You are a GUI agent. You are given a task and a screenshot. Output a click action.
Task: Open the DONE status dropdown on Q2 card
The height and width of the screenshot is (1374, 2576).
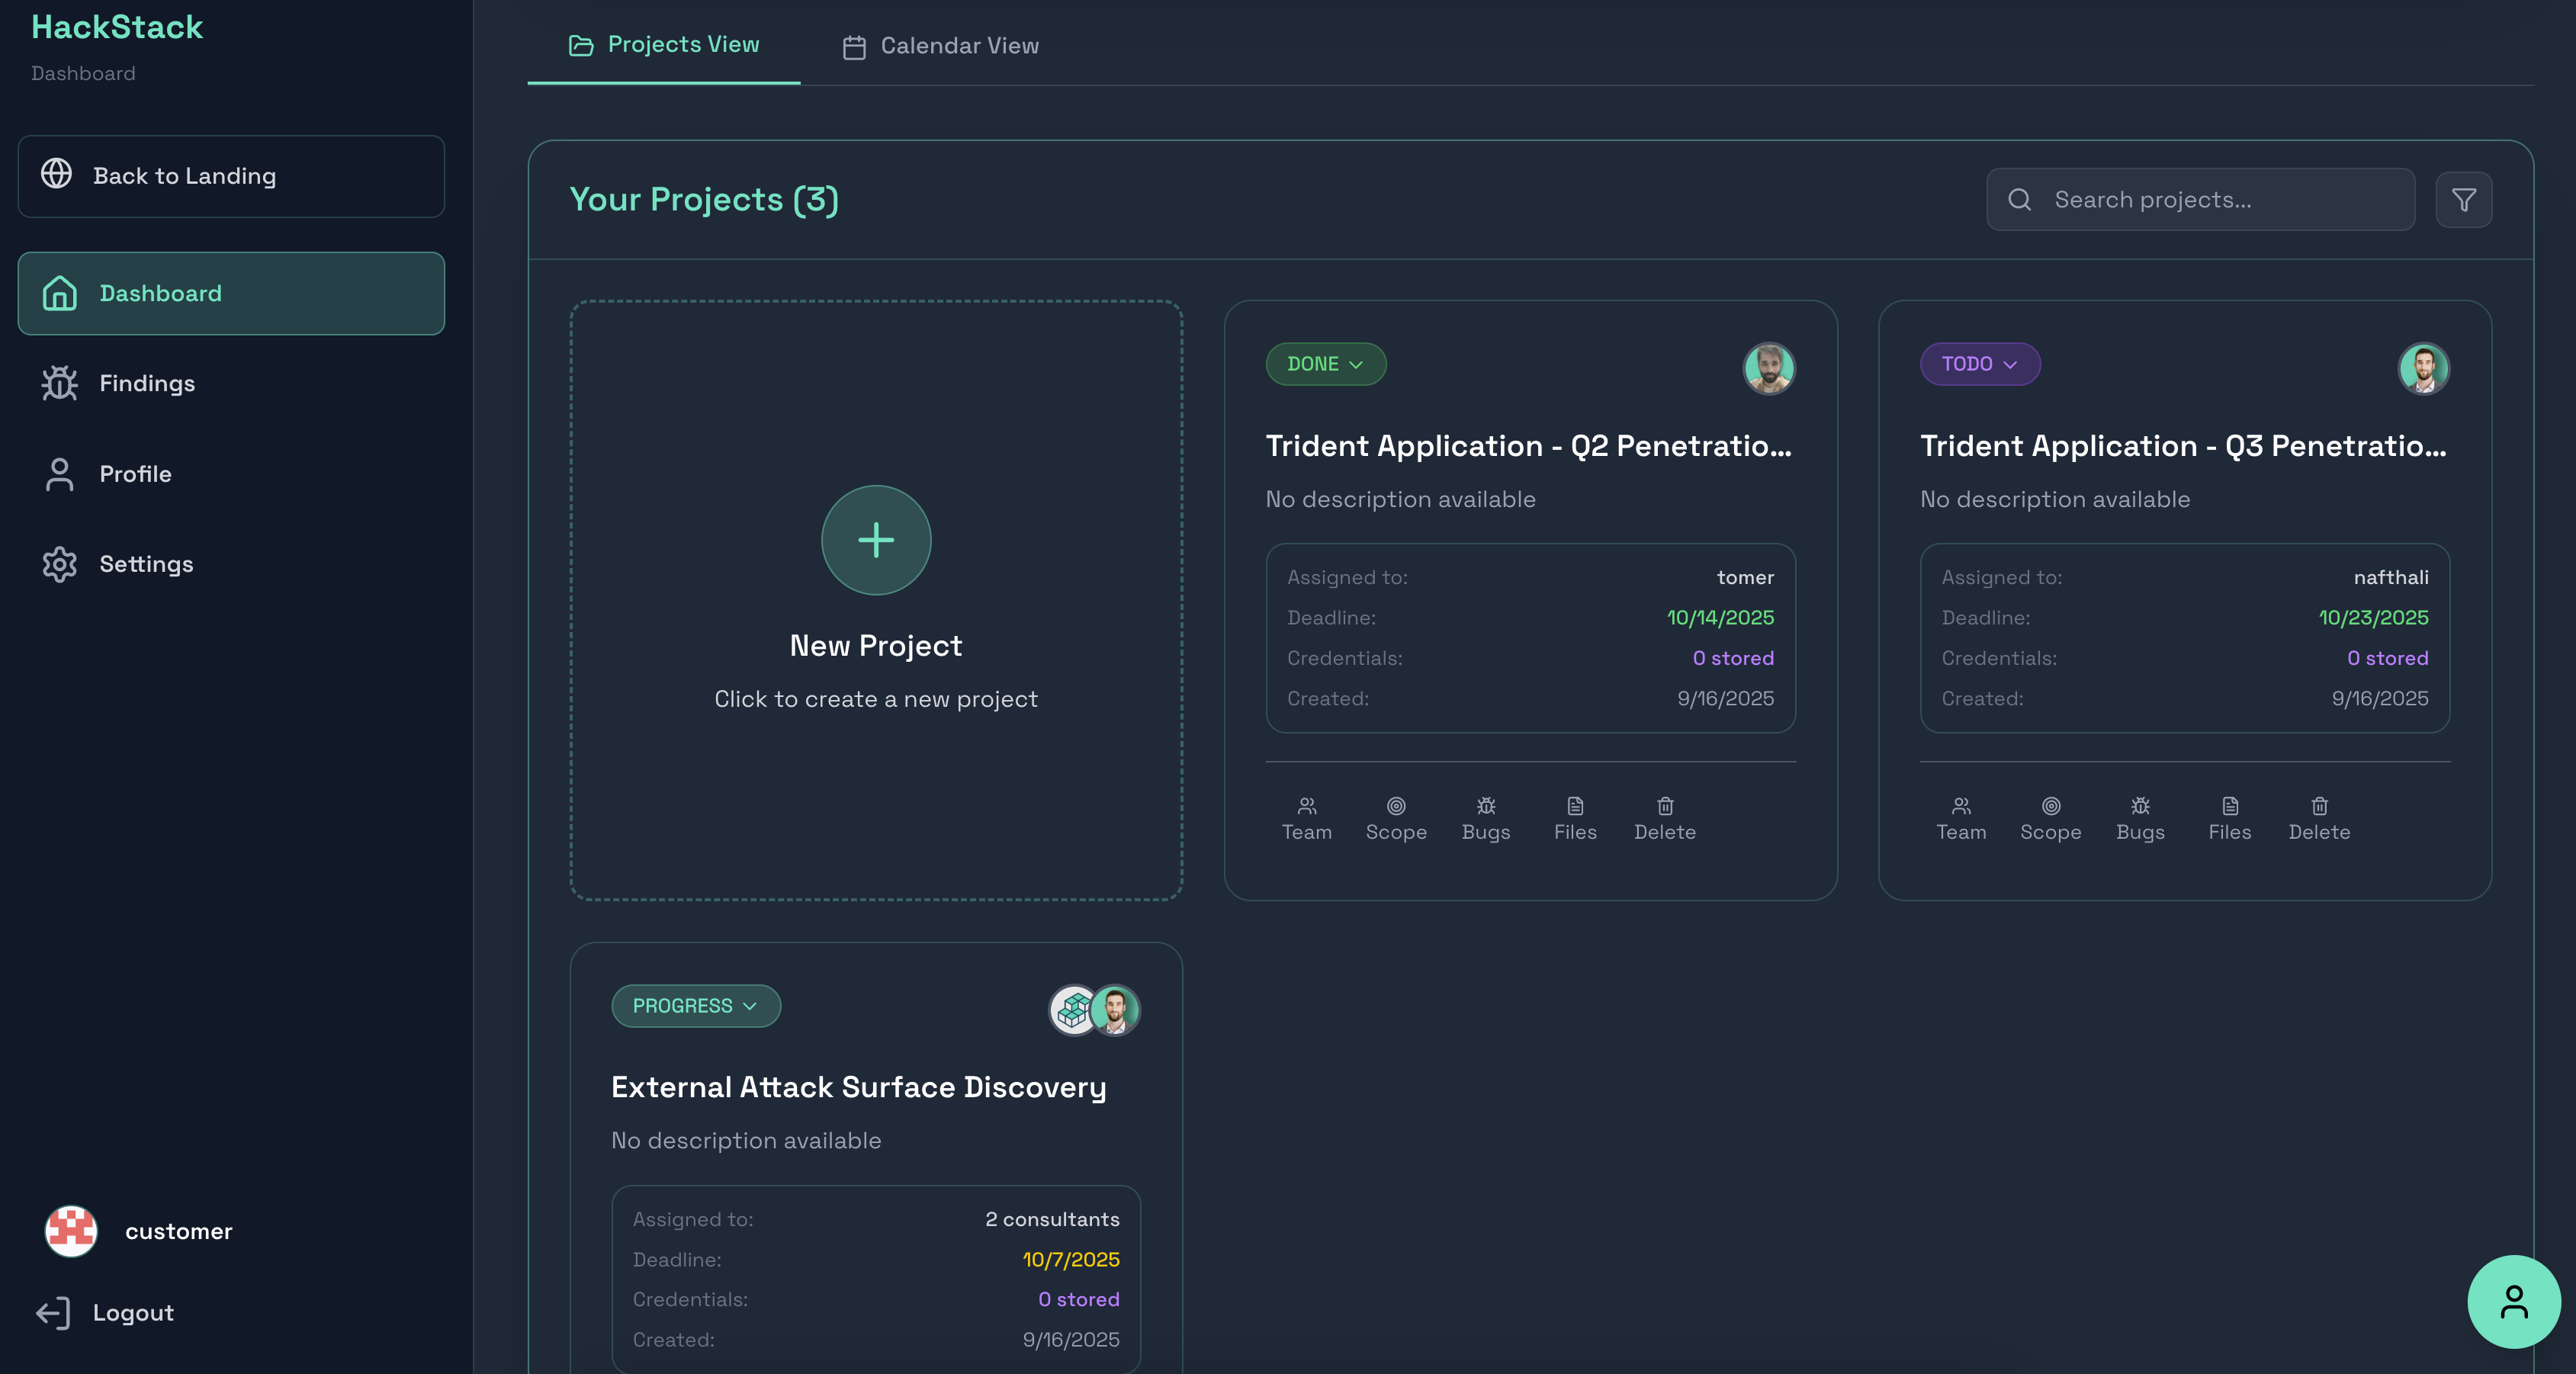coord(1325,364)
